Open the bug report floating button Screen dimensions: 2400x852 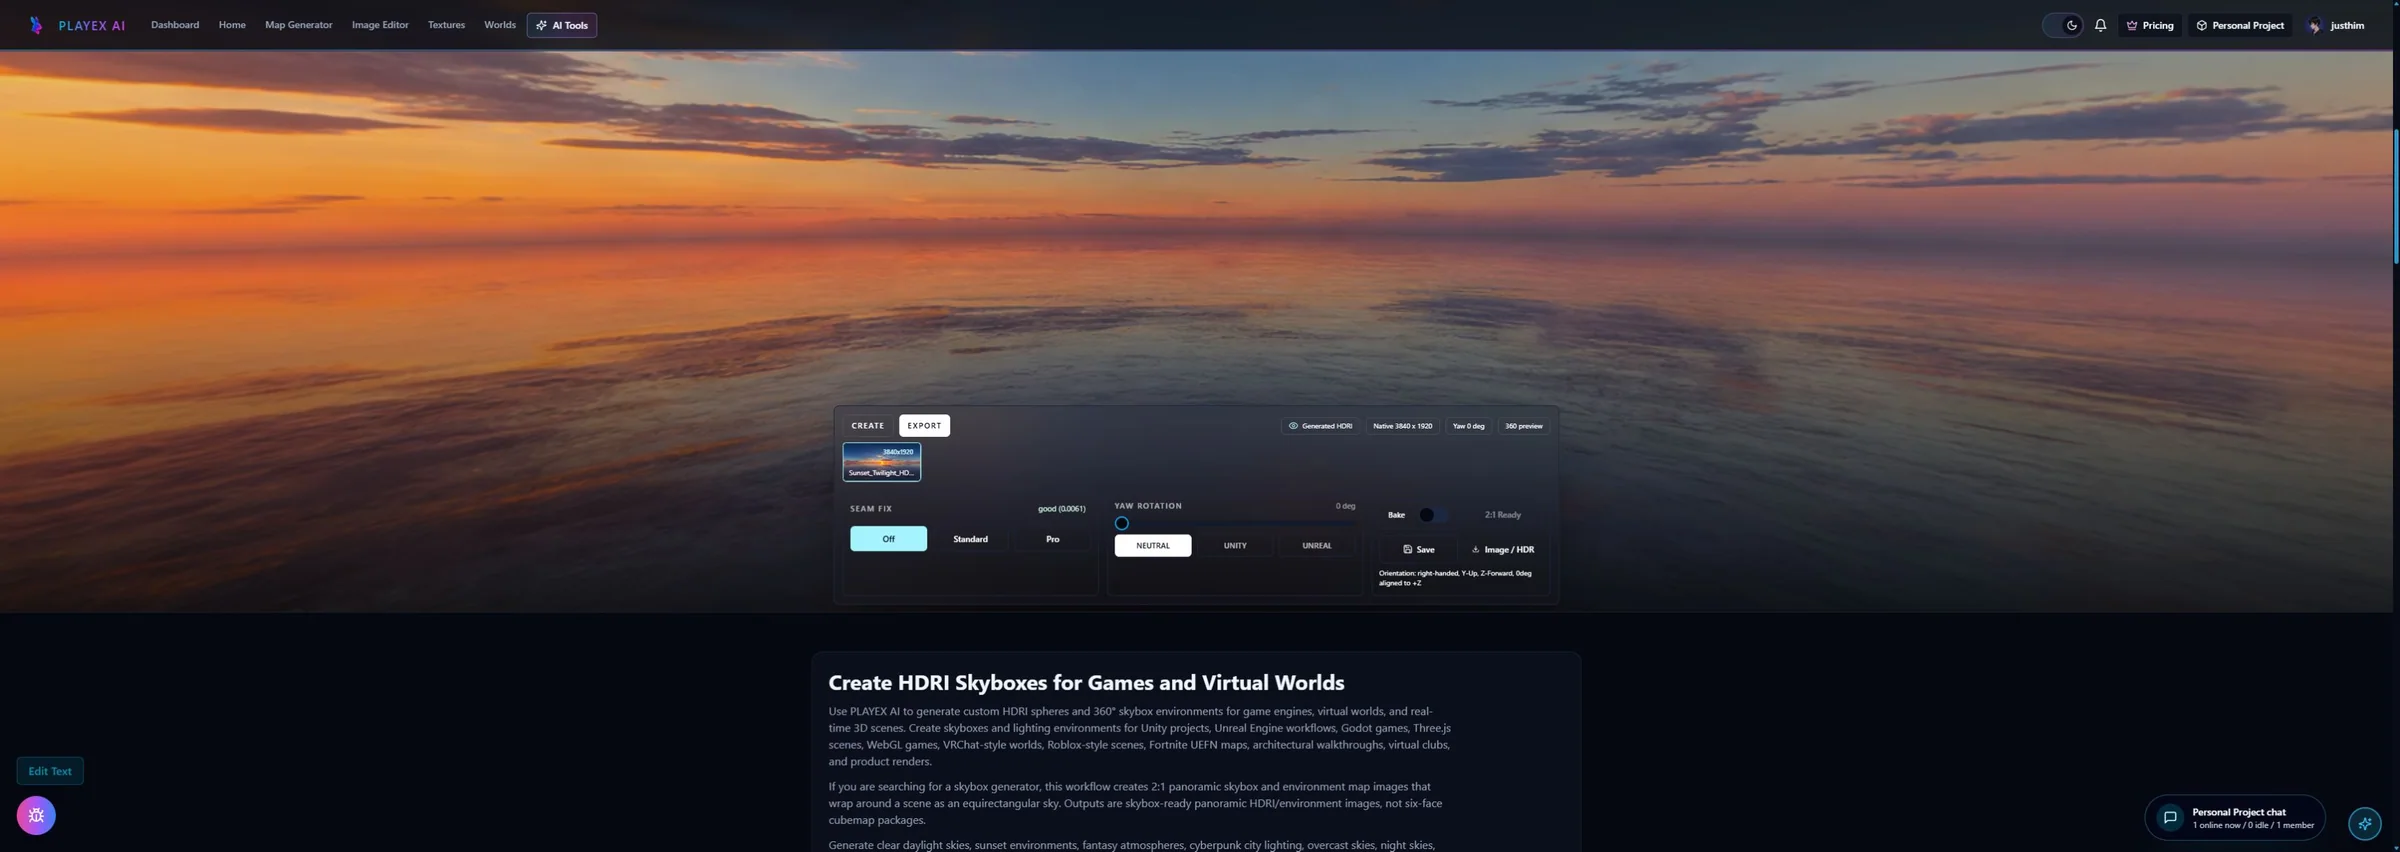pos(36,815)
